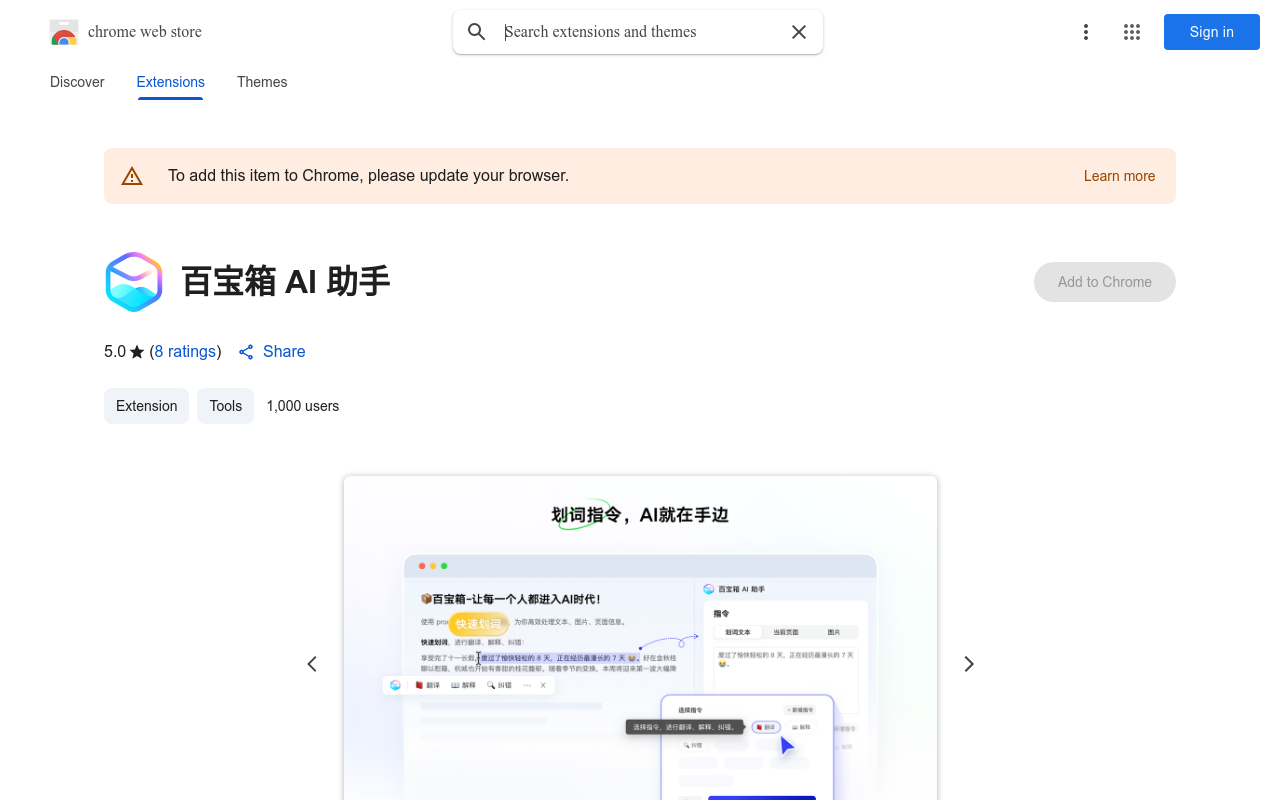Click the 百宝箱 AI 助手 extension logo

(x=134, y=282)
